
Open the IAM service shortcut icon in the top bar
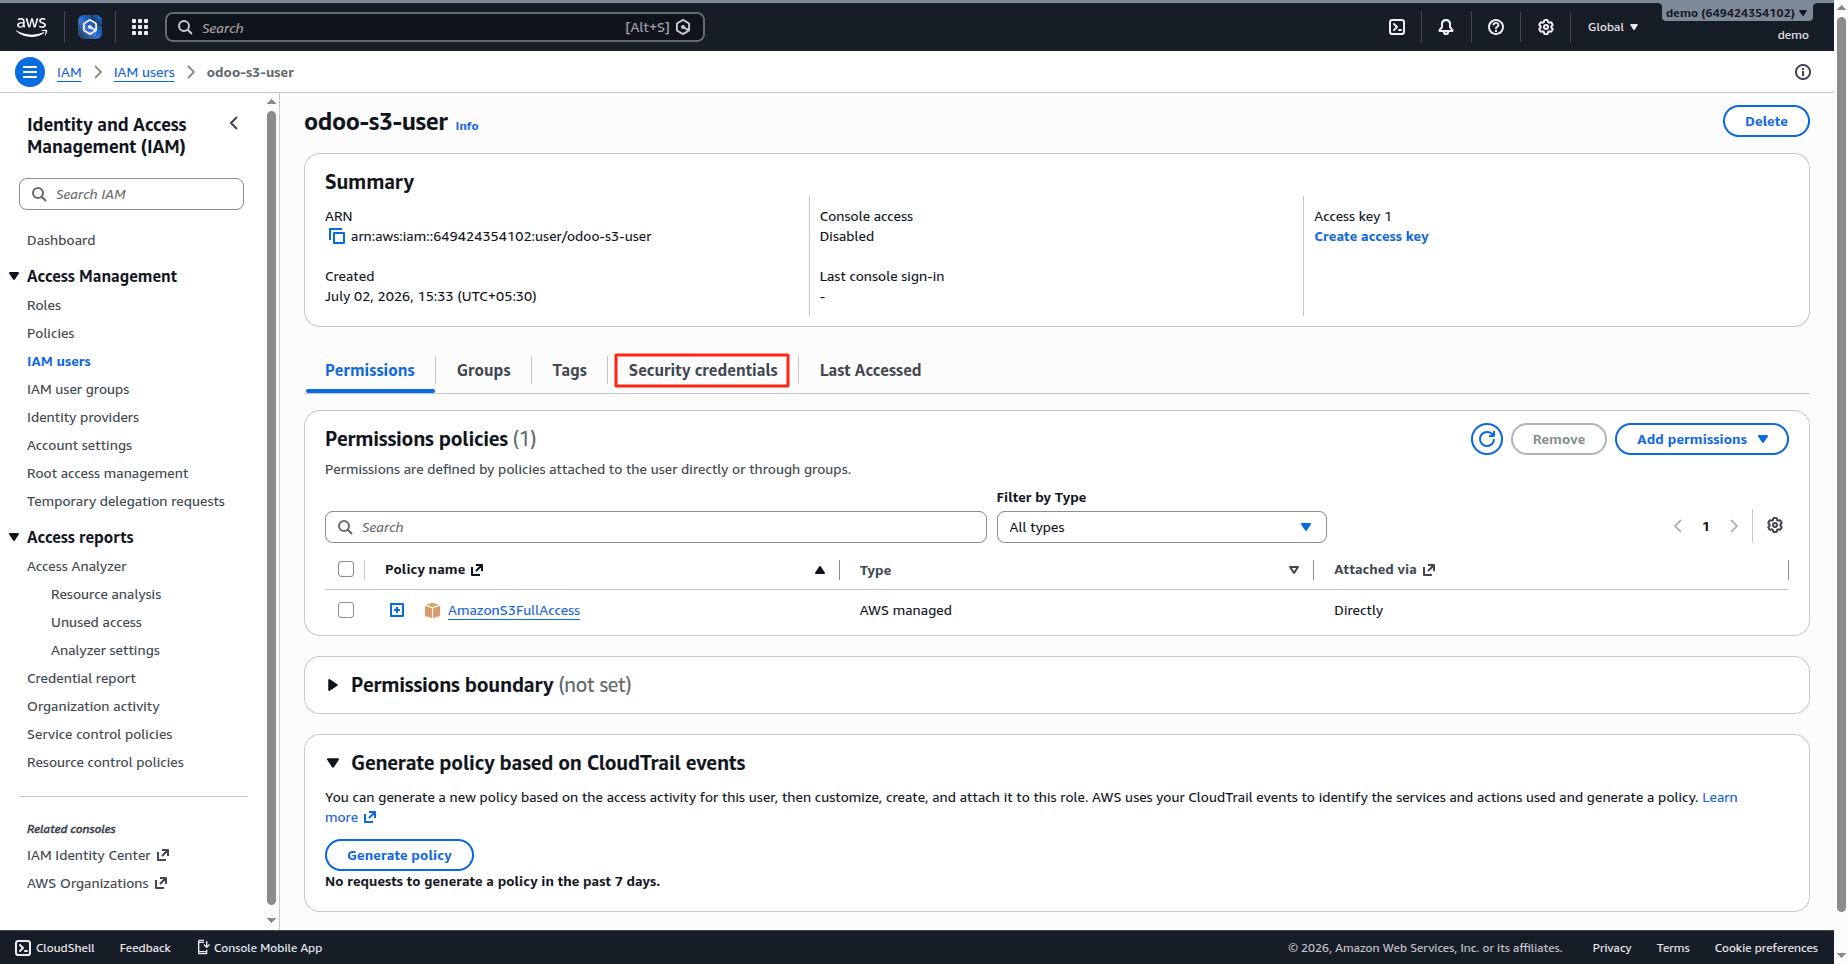tap(90, 27)
